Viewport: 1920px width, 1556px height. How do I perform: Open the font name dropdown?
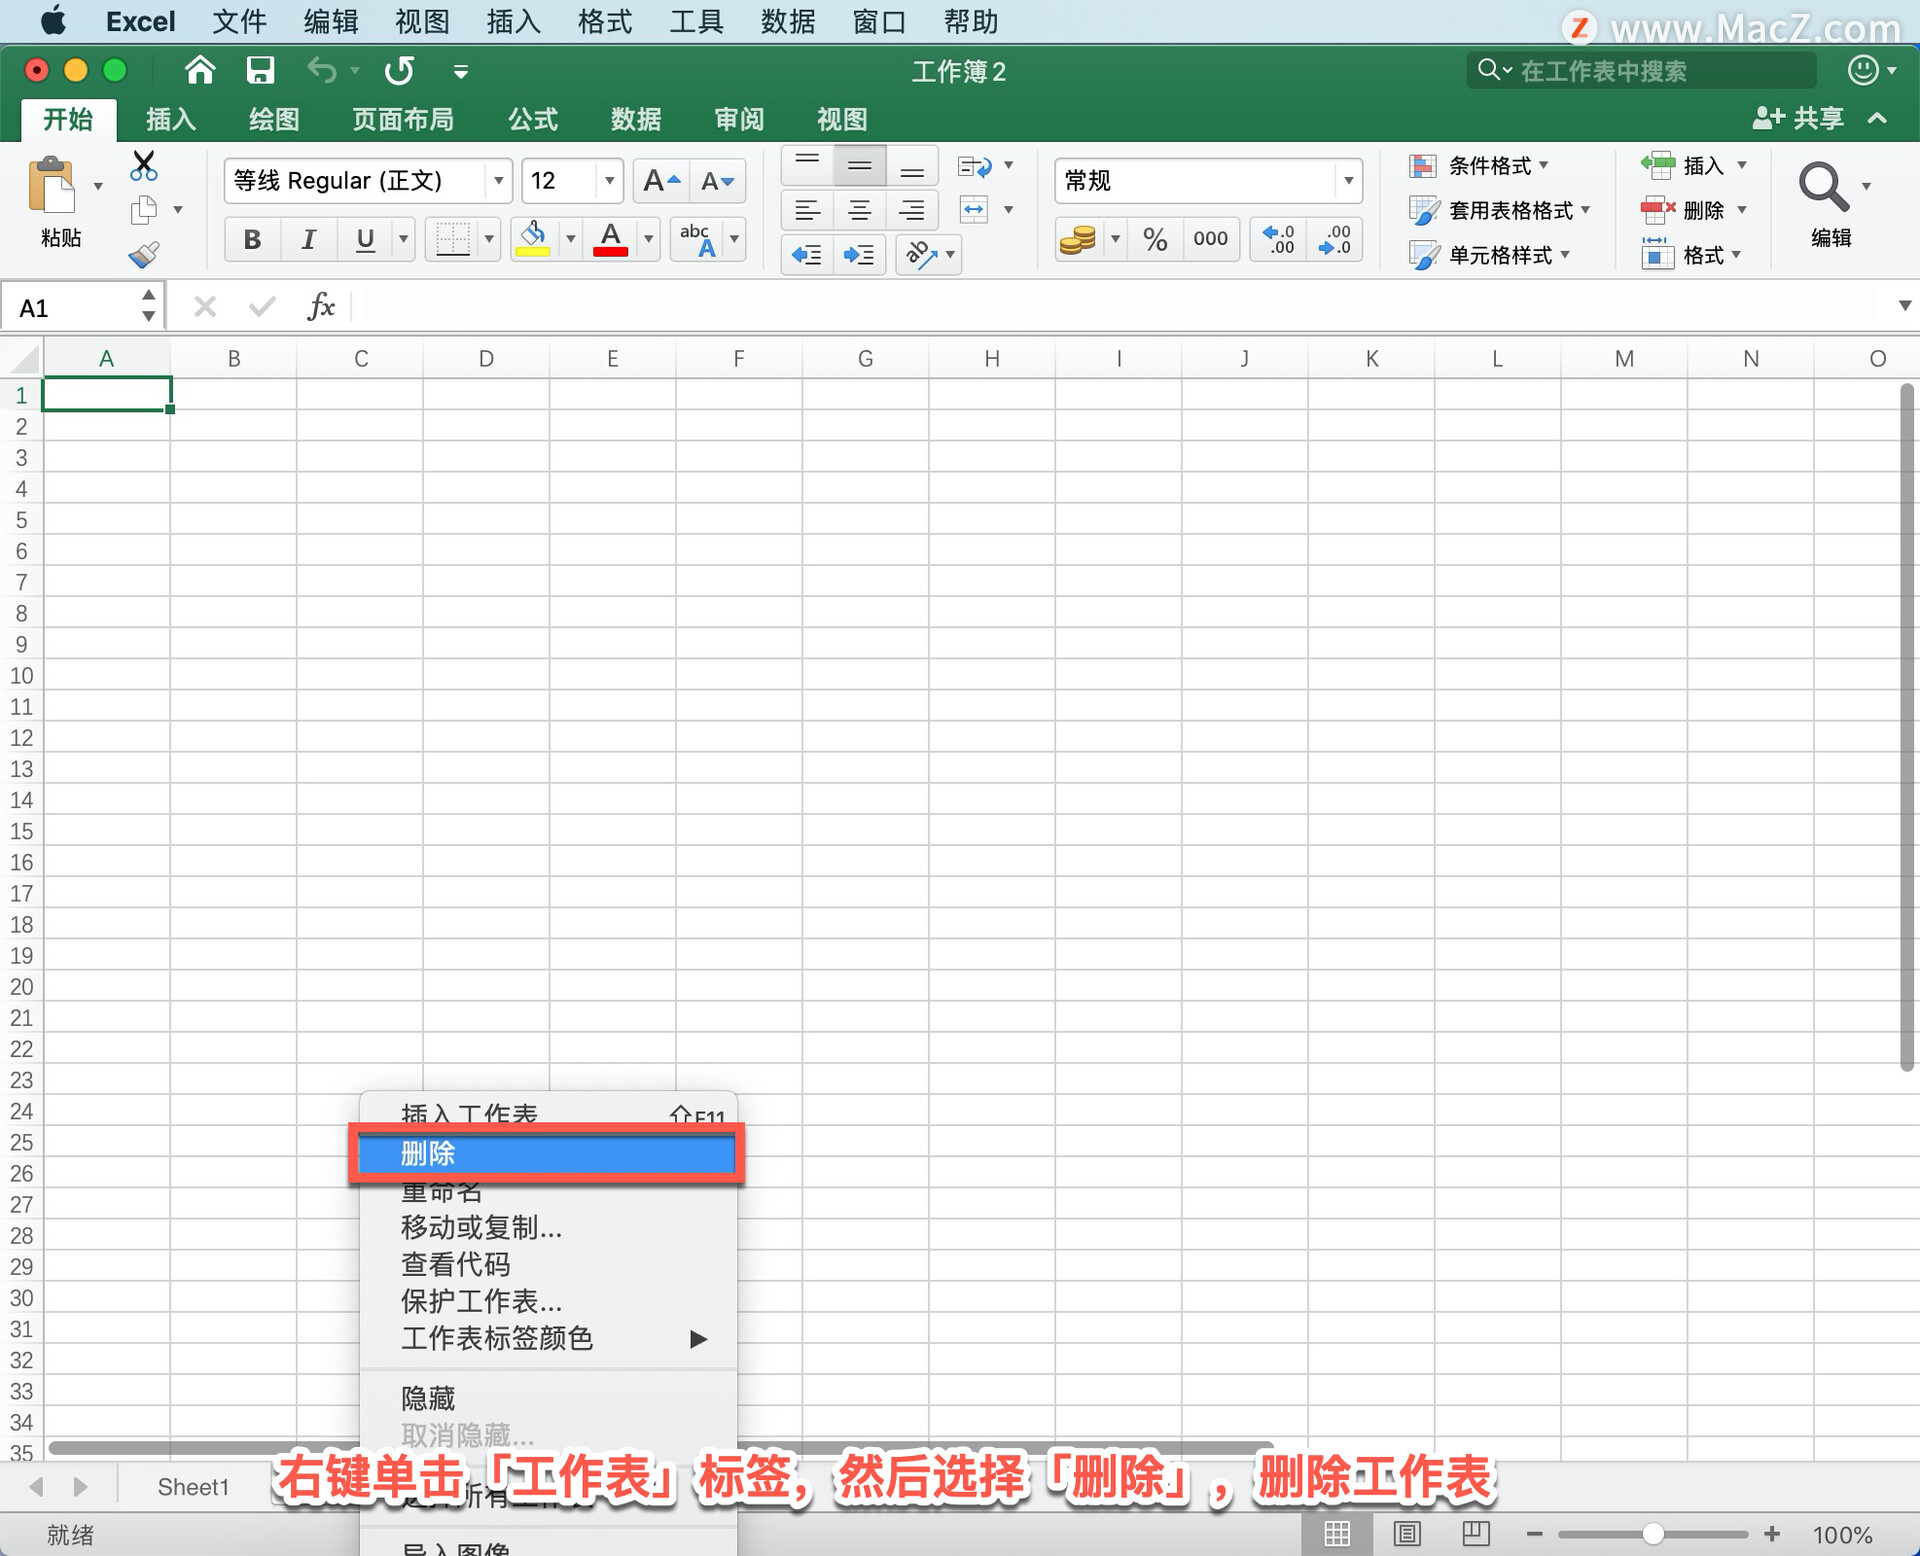[497, 181]
